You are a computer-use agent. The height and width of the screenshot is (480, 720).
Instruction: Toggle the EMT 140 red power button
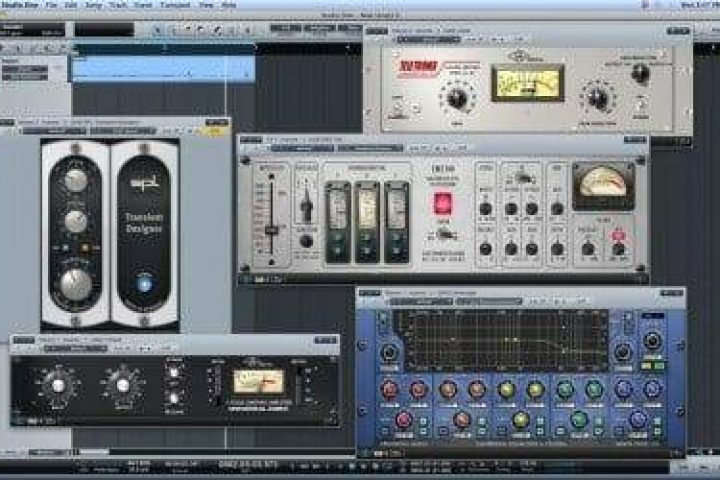tap(442, 204)
